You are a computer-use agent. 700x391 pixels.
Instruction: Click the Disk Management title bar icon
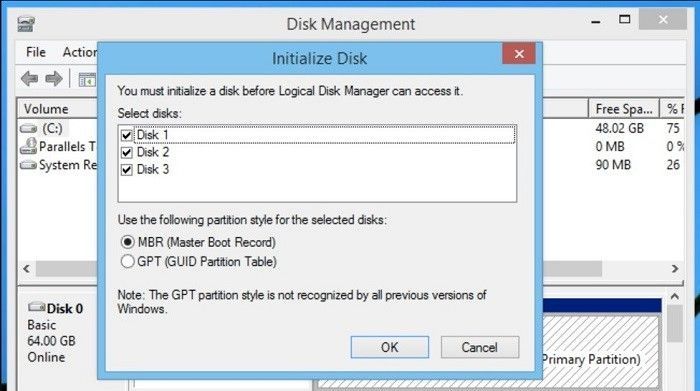point(26,24)
